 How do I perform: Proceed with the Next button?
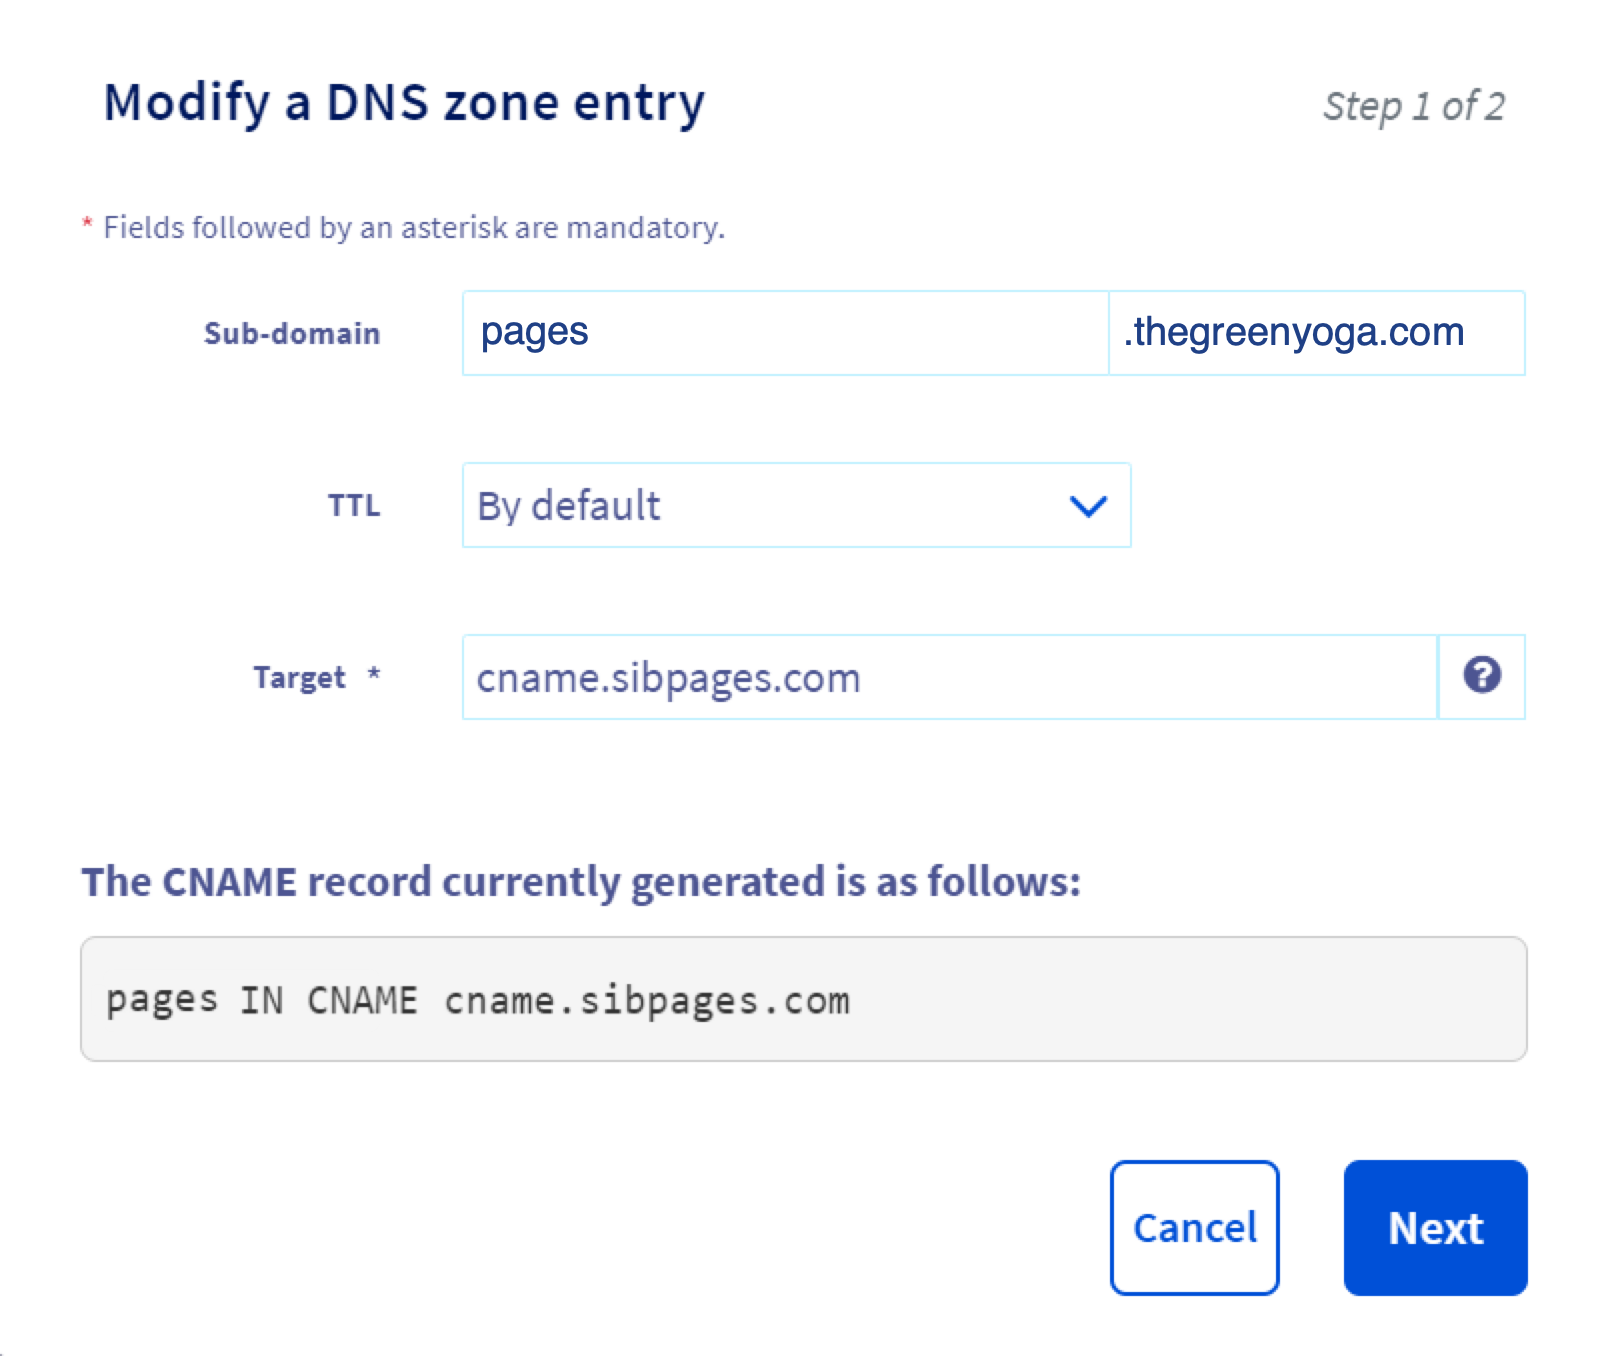pyautogui.click(x=1435, y=1228)
